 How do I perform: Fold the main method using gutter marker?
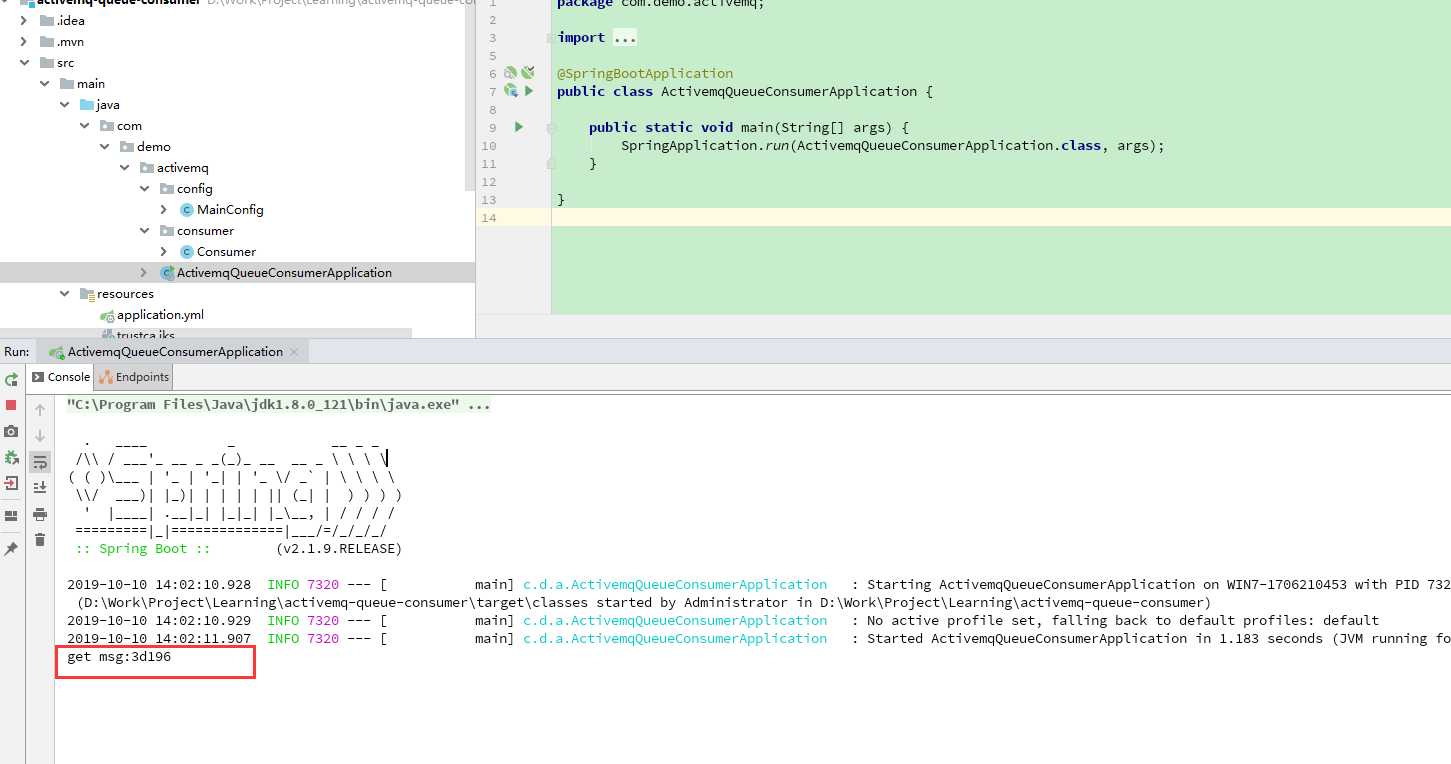[550, 128]
